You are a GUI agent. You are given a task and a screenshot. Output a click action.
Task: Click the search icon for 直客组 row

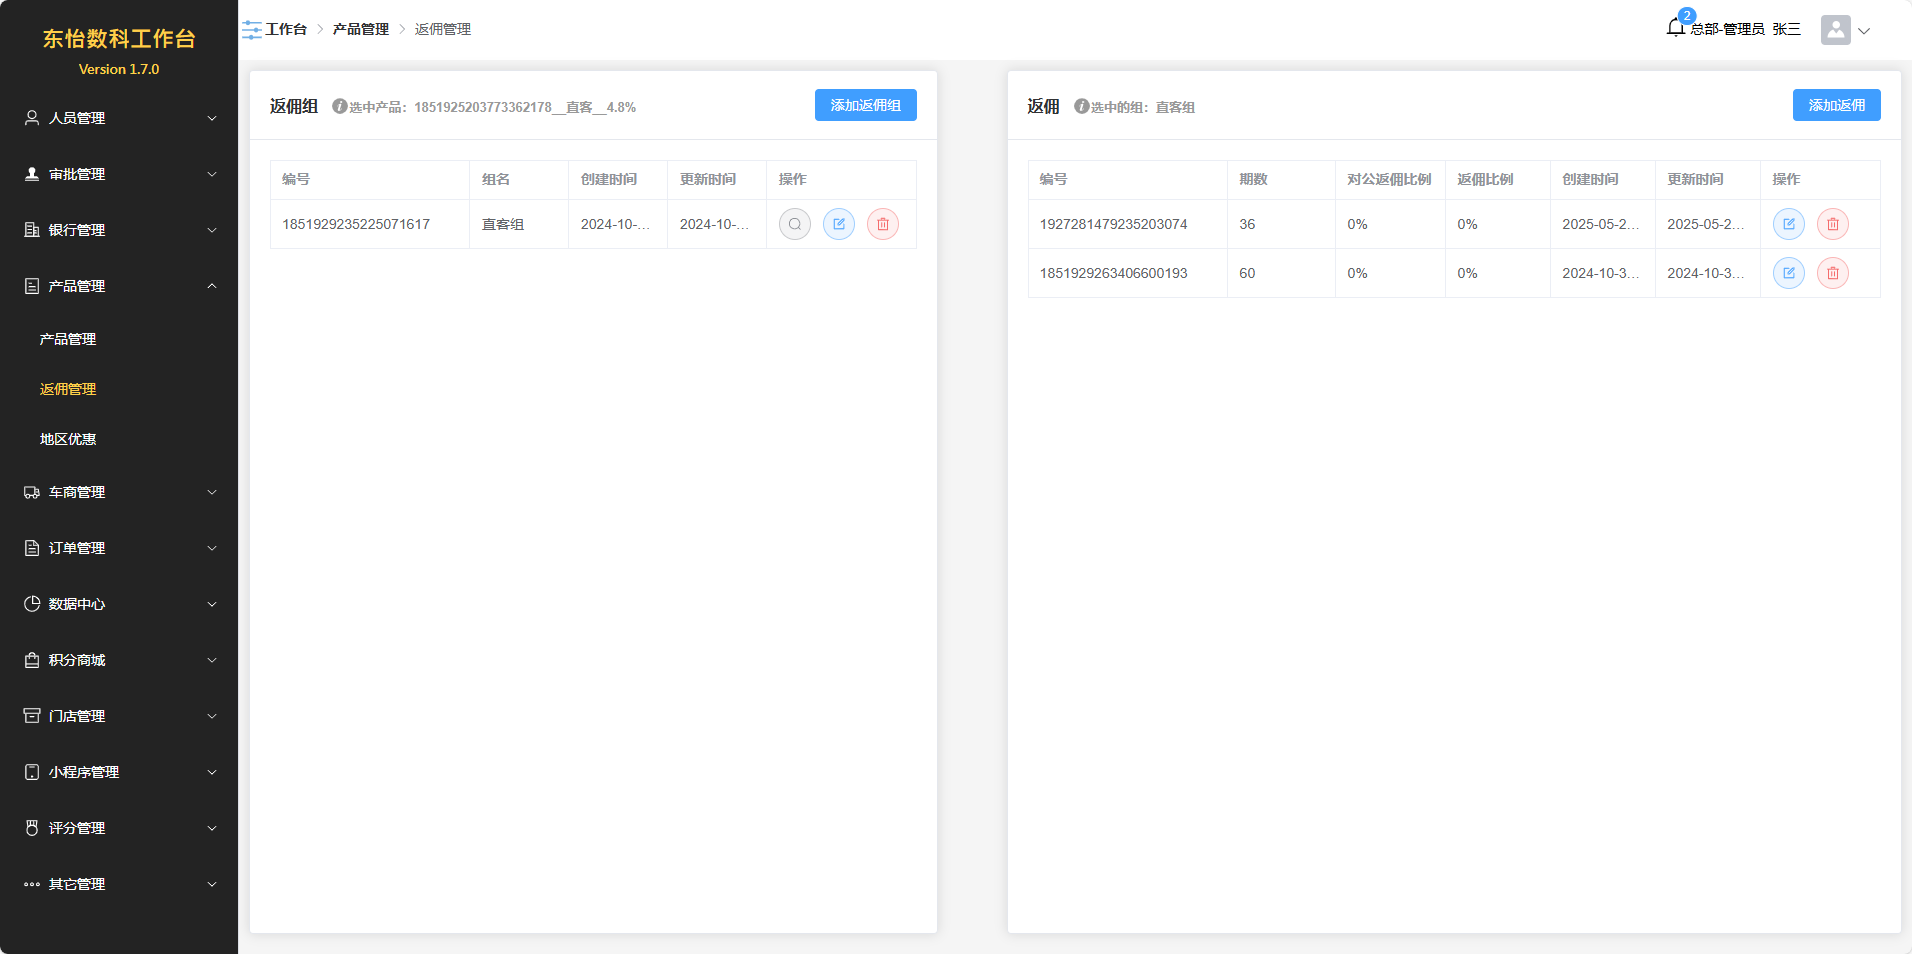point(794,224)
